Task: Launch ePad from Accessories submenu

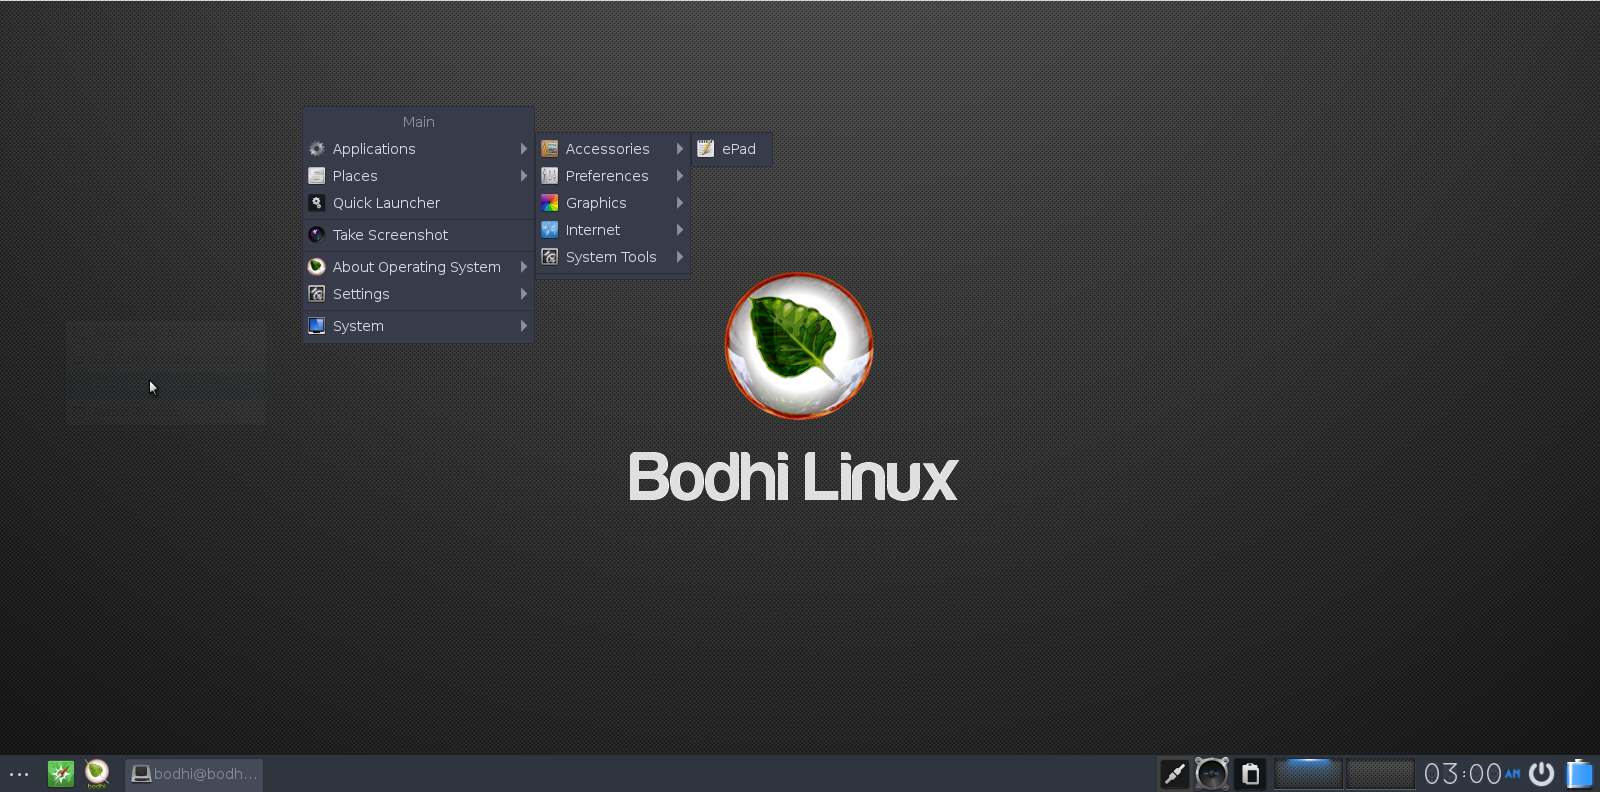Action: (x=732, y=149)
